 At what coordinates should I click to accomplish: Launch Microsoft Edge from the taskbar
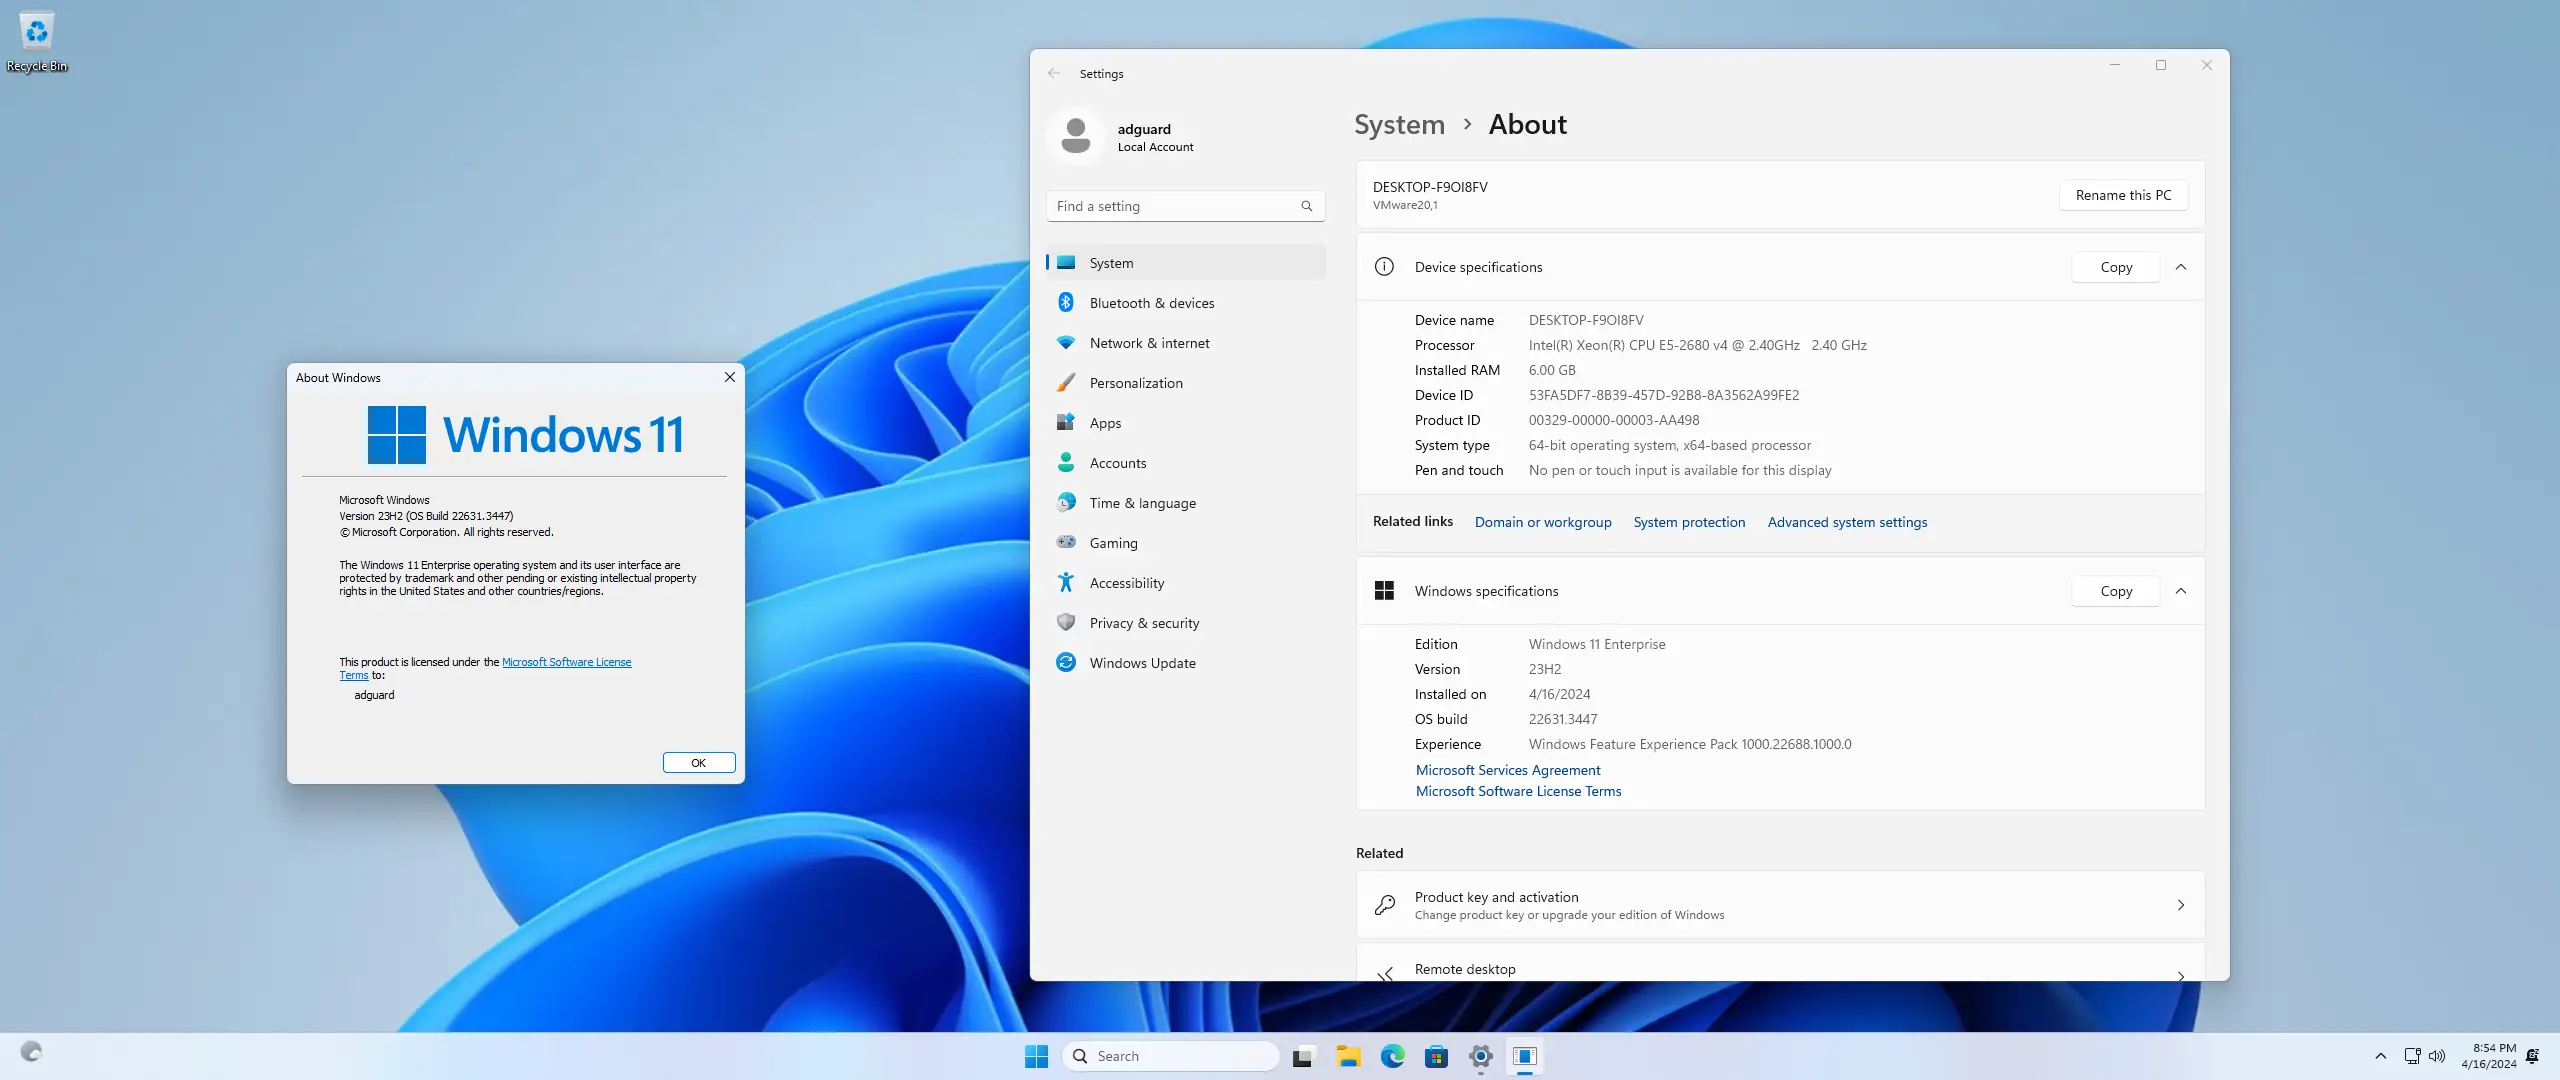pos(1392,1055)
